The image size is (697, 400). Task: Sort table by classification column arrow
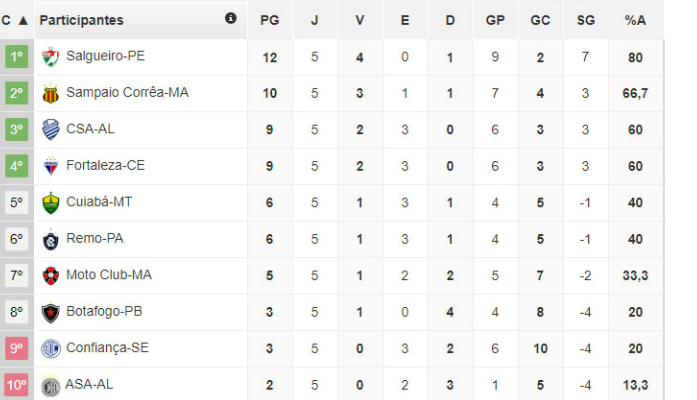coord(23,20)
